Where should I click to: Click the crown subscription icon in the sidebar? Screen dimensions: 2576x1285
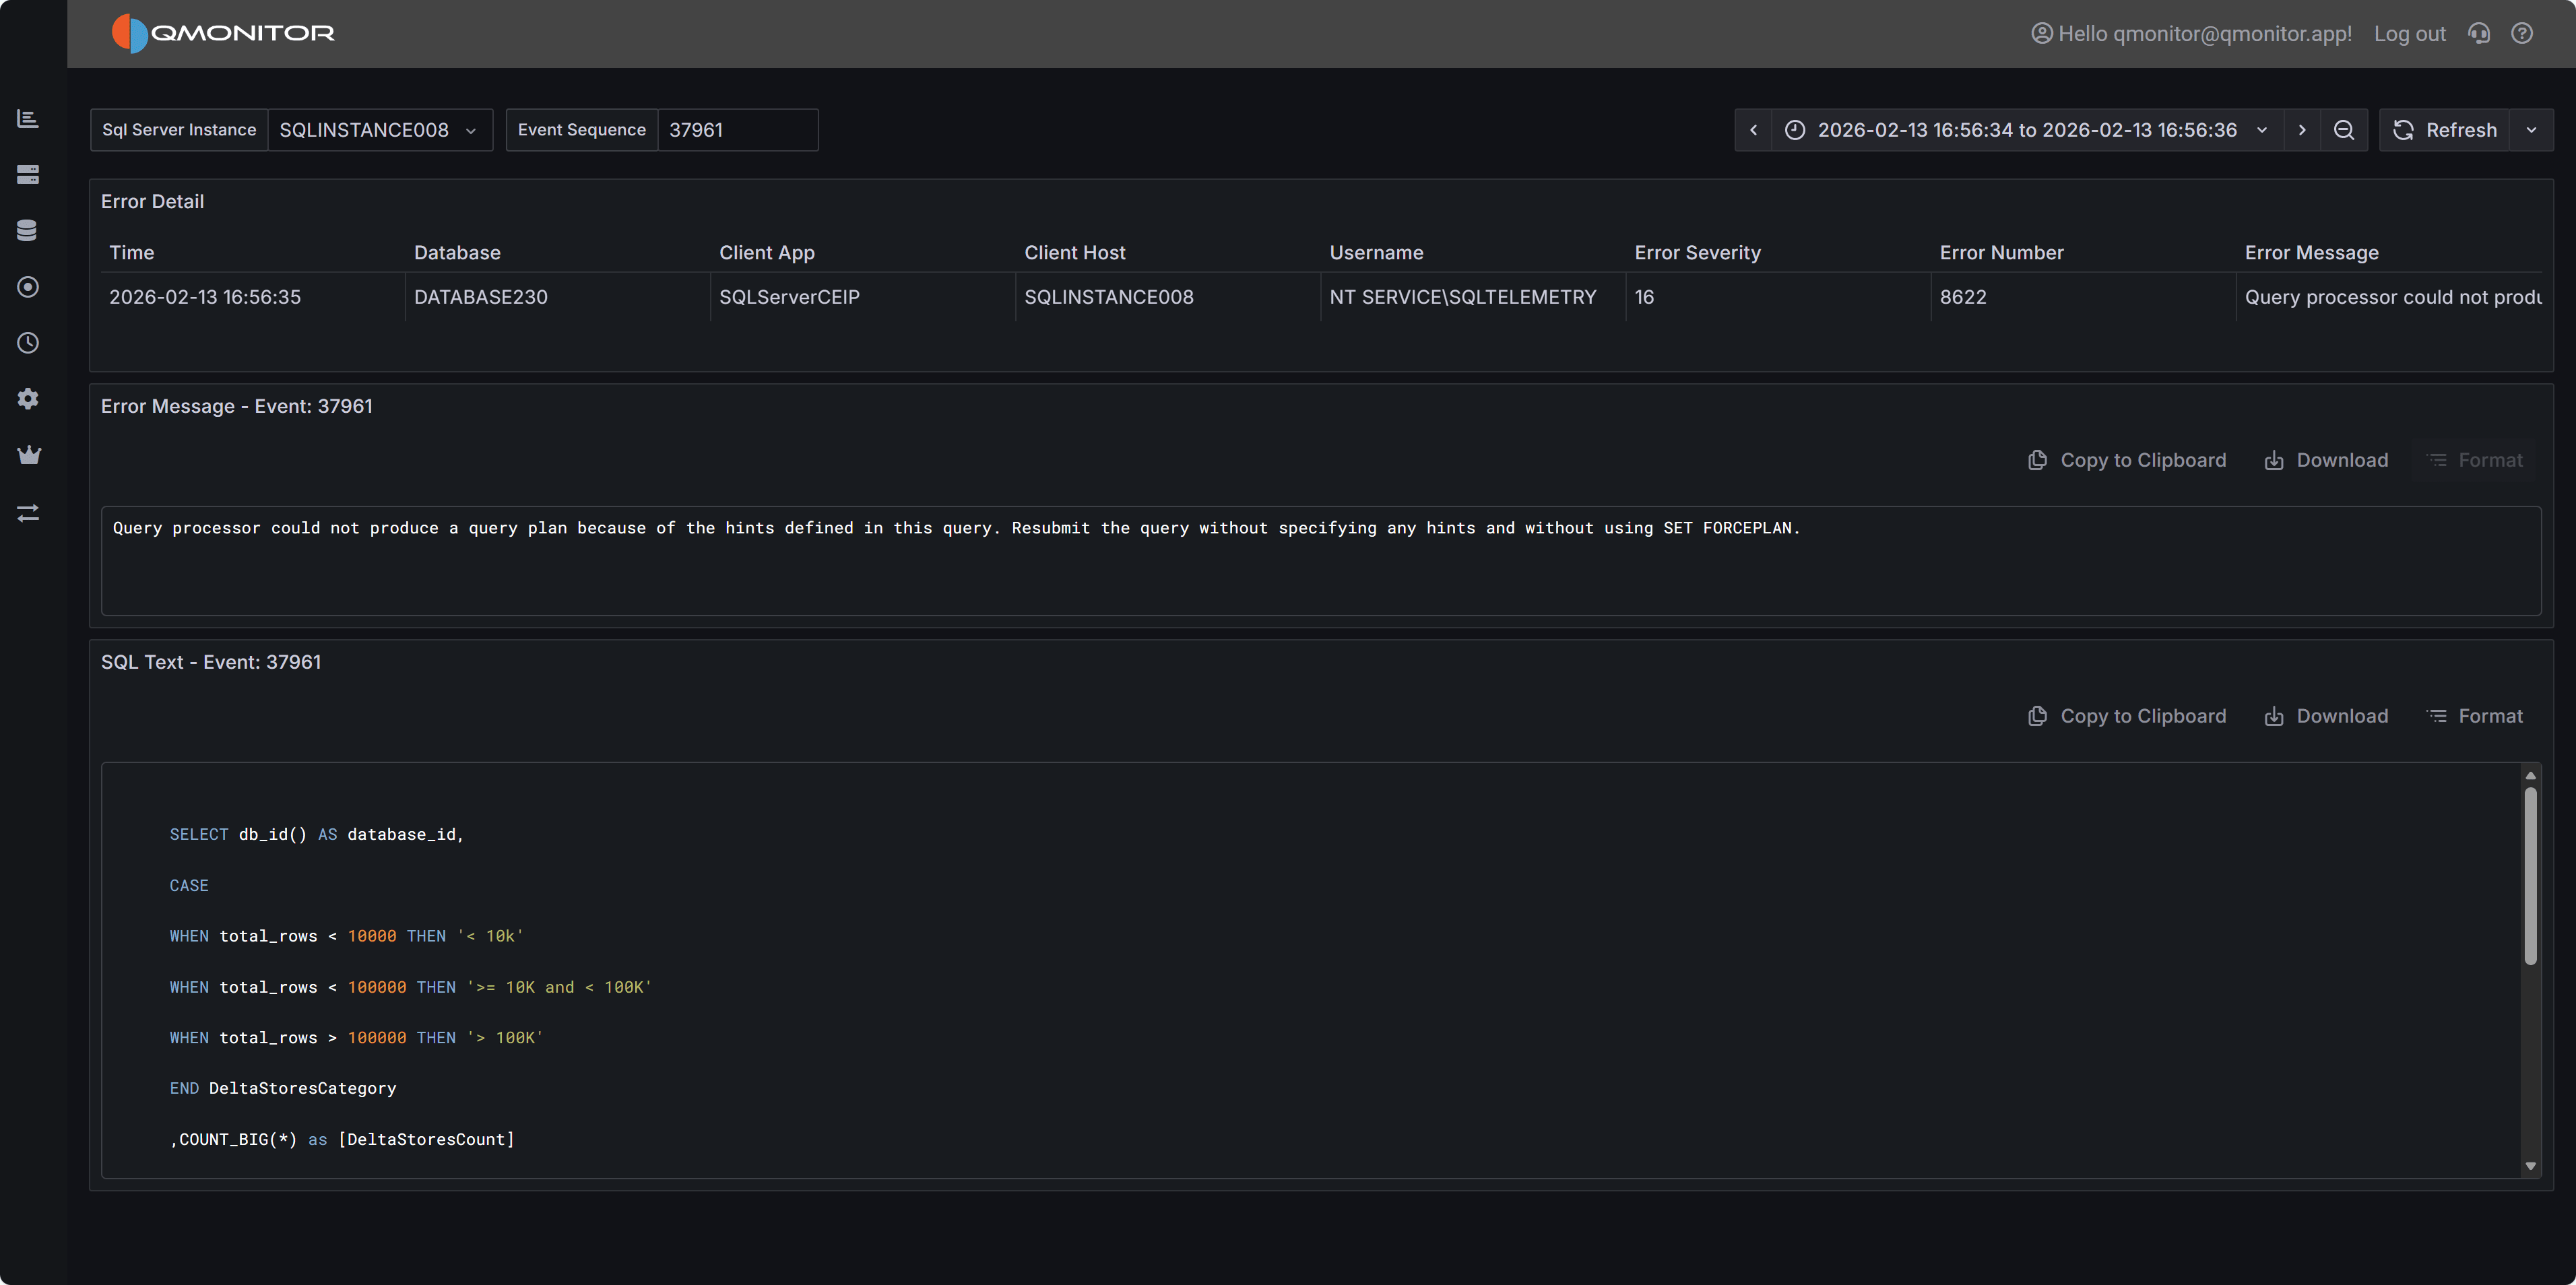28,455
